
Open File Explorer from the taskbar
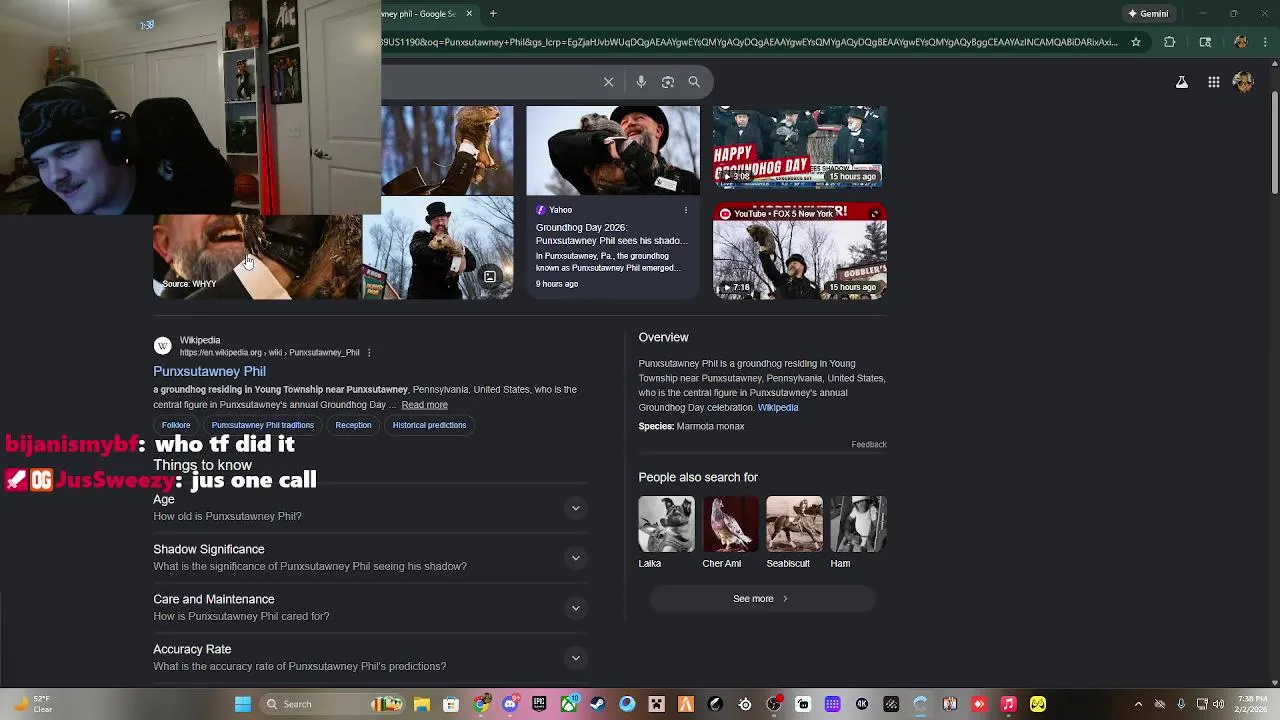coord(422,704)
